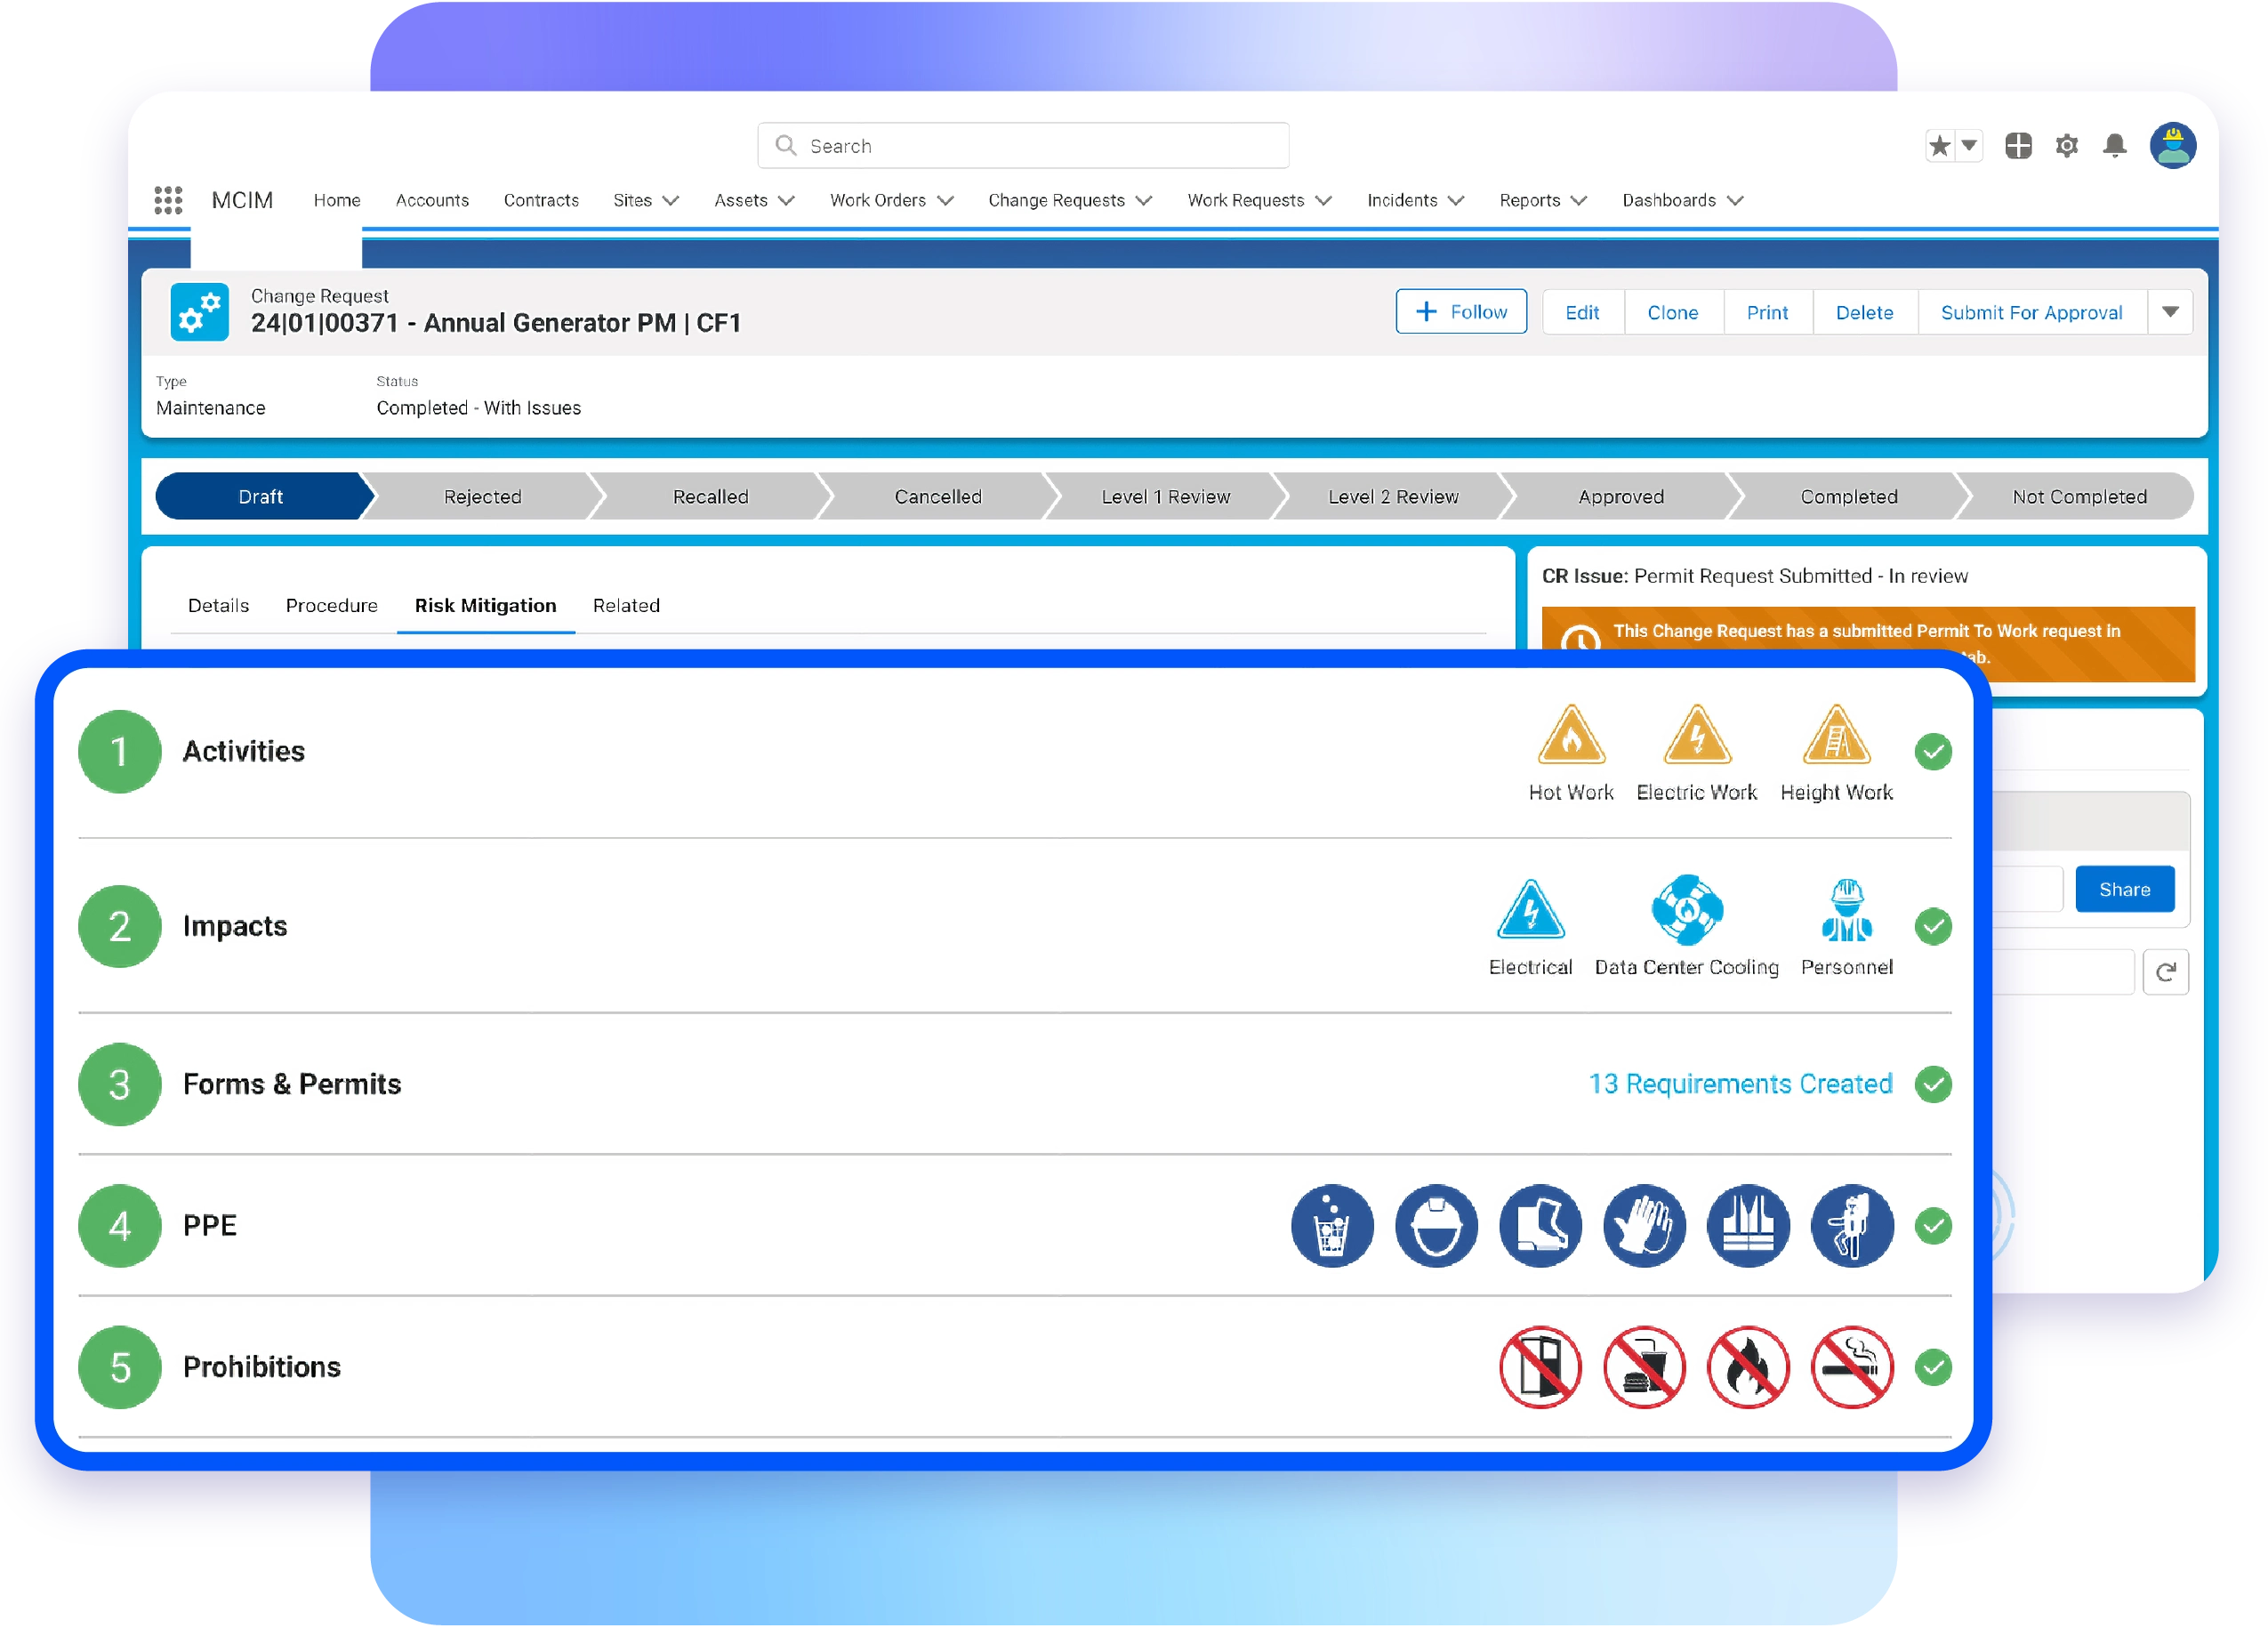
Task: Expand the Work Orders nav dropdown
Action: coord(945,201)
